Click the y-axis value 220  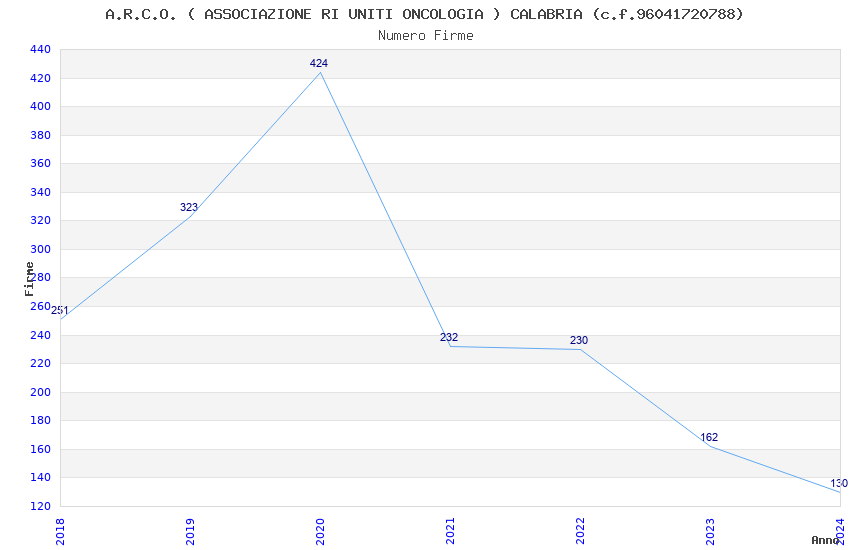40,364
